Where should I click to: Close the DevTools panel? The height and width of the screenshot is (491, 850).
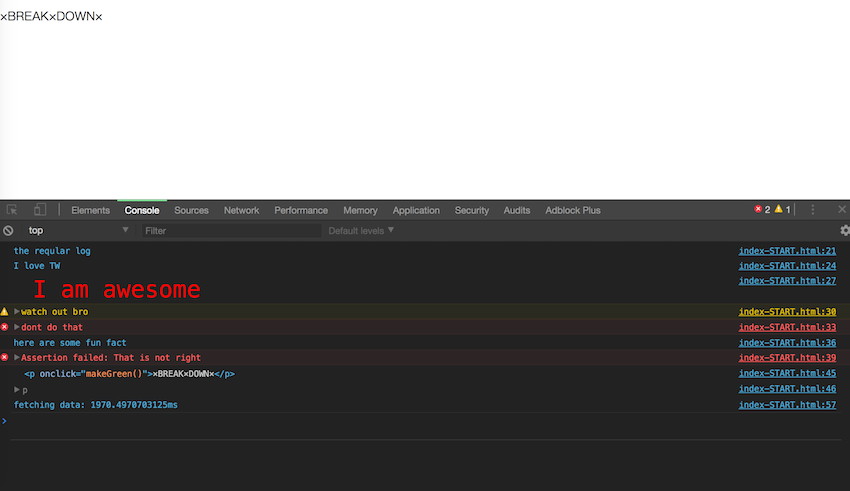(x=841, y=210)
